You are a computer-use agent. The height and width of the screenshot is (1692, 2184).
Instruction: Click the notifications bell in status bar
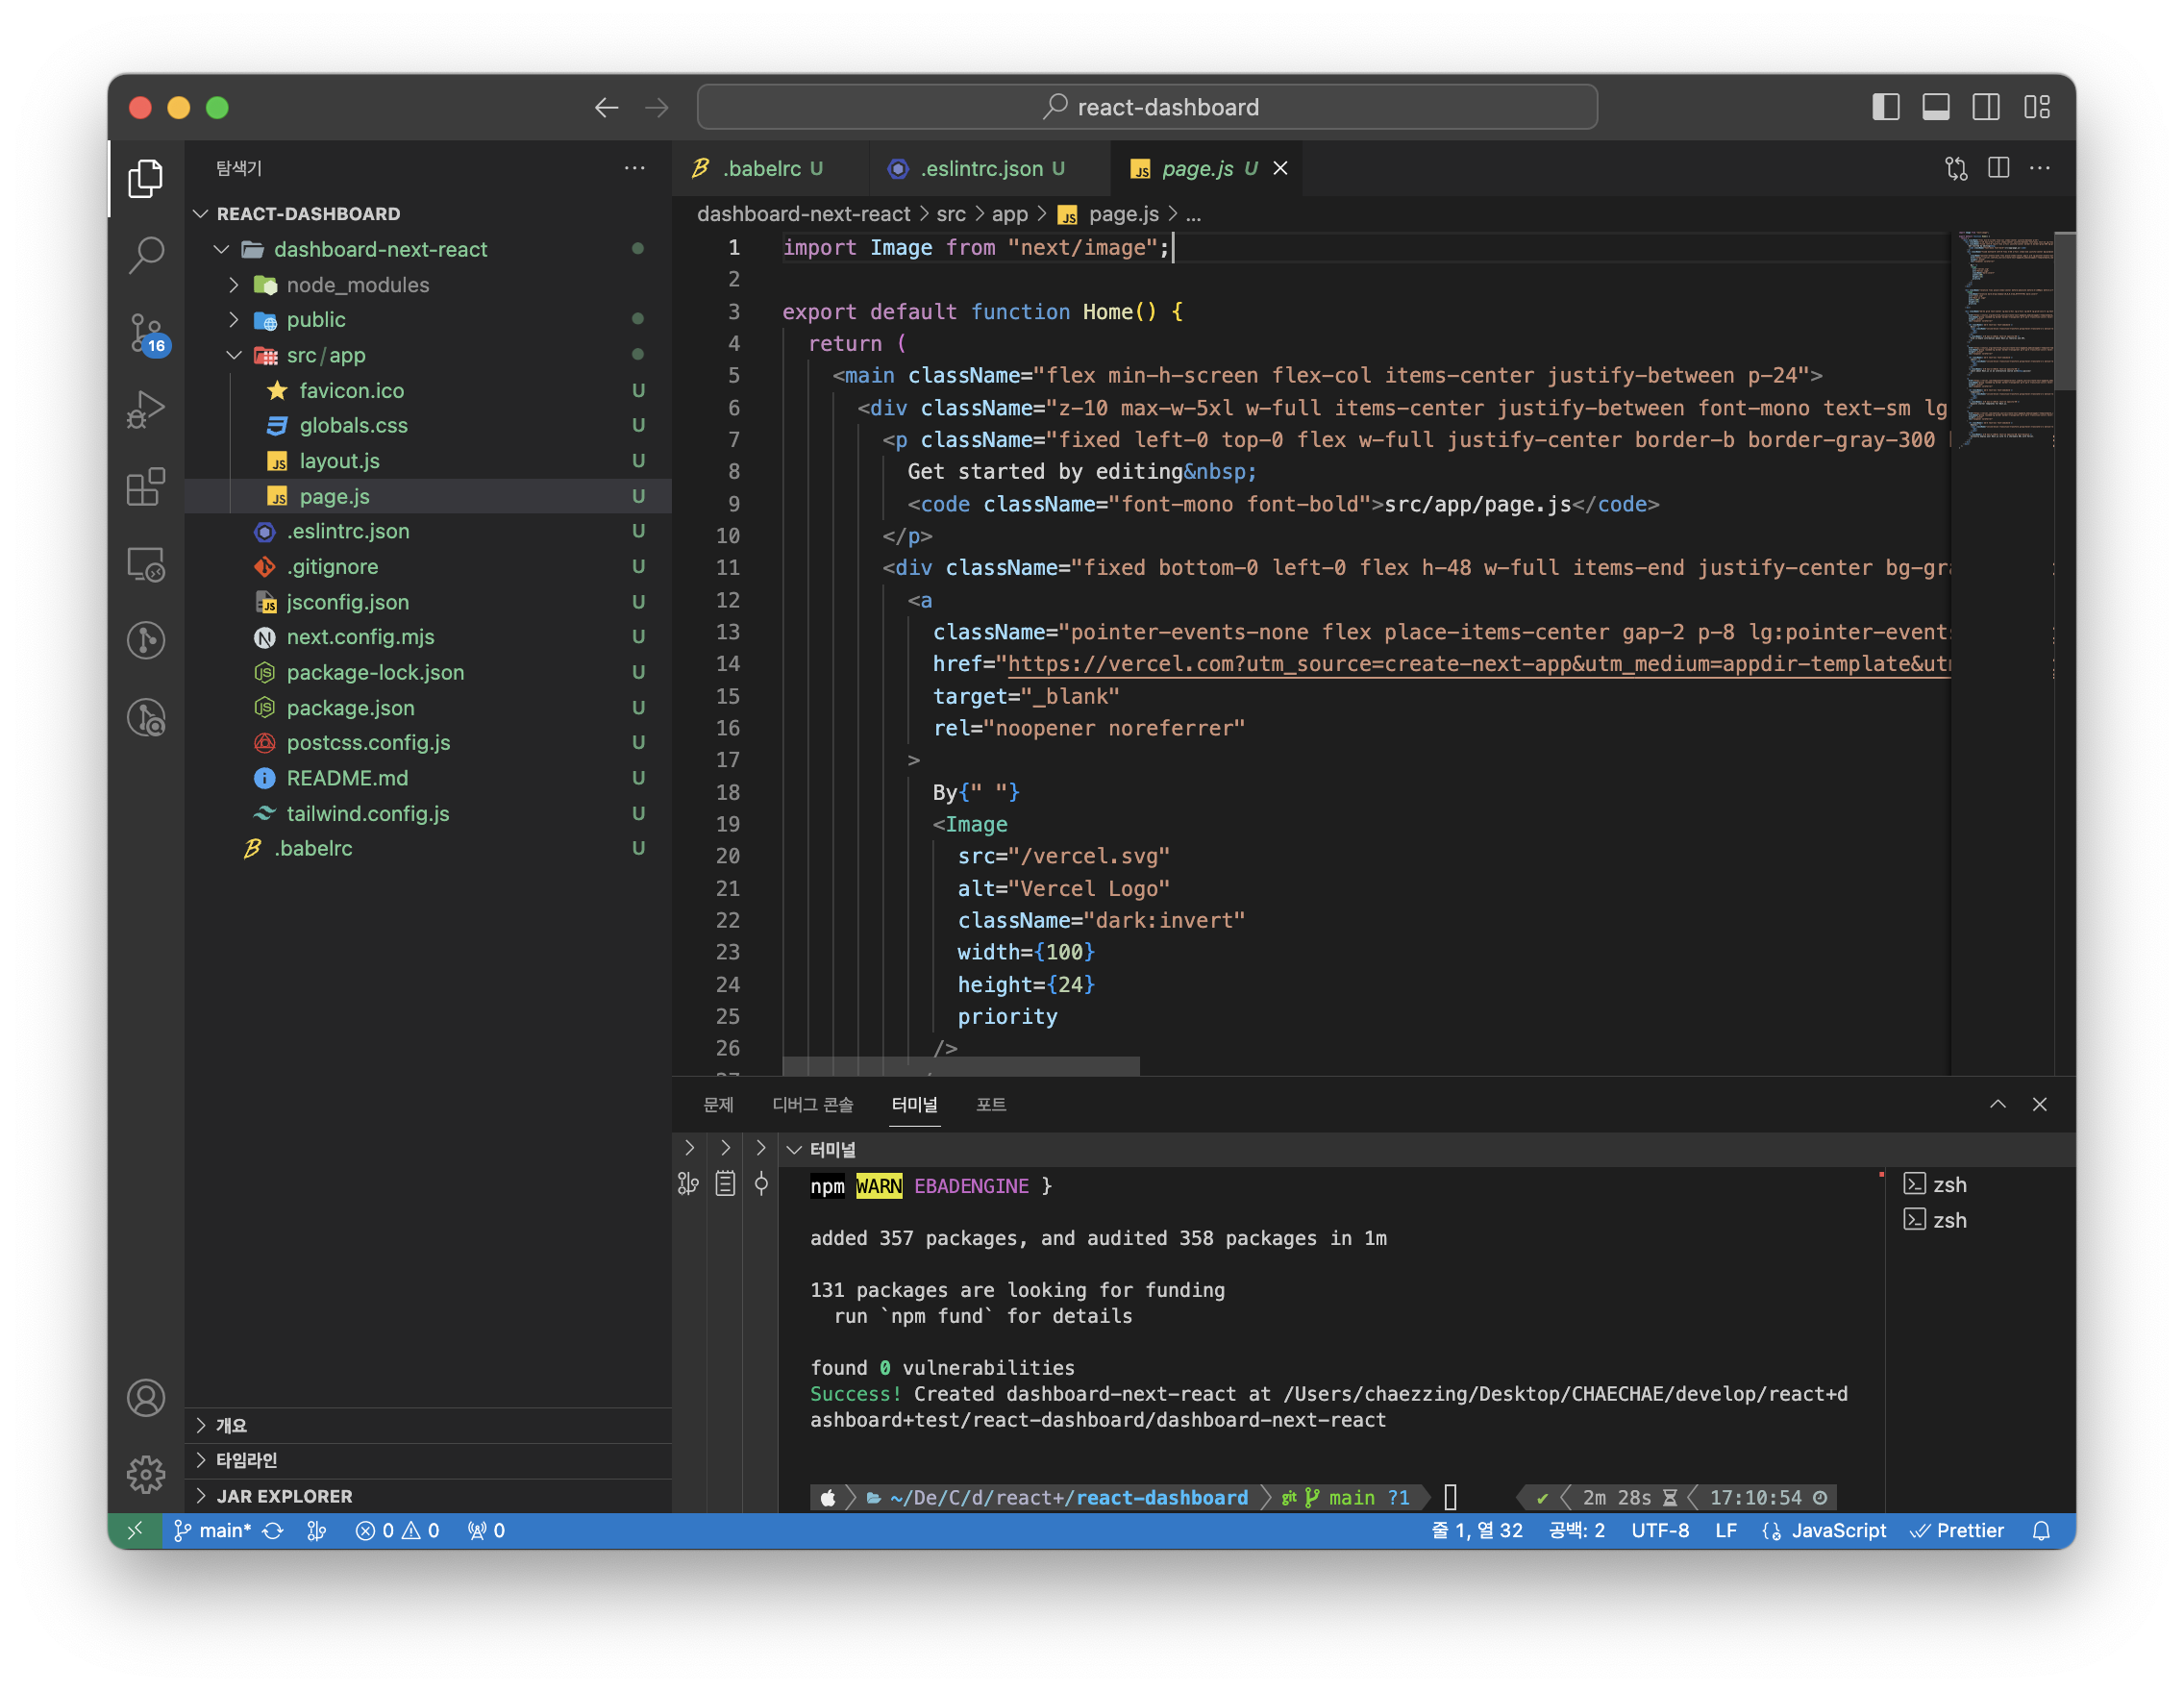pyautogui.click(x=2041, y=1530)
